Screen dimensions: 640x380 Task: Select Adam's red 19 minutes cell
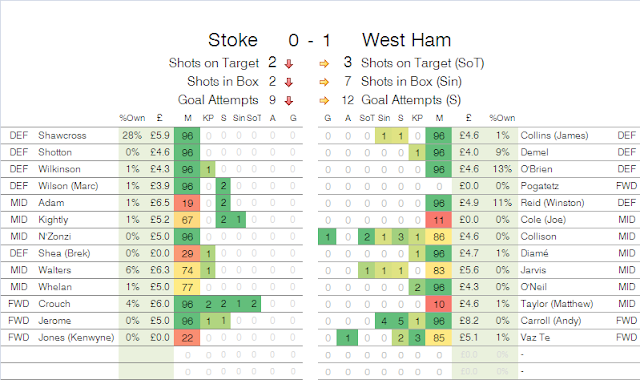tap(187, 203)
